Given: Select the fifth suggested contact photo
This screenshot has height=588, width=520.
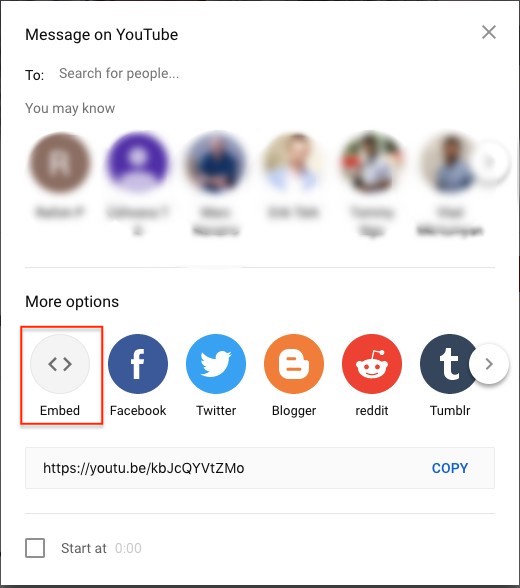Looking at the screenshot, I should pos(372,162).
